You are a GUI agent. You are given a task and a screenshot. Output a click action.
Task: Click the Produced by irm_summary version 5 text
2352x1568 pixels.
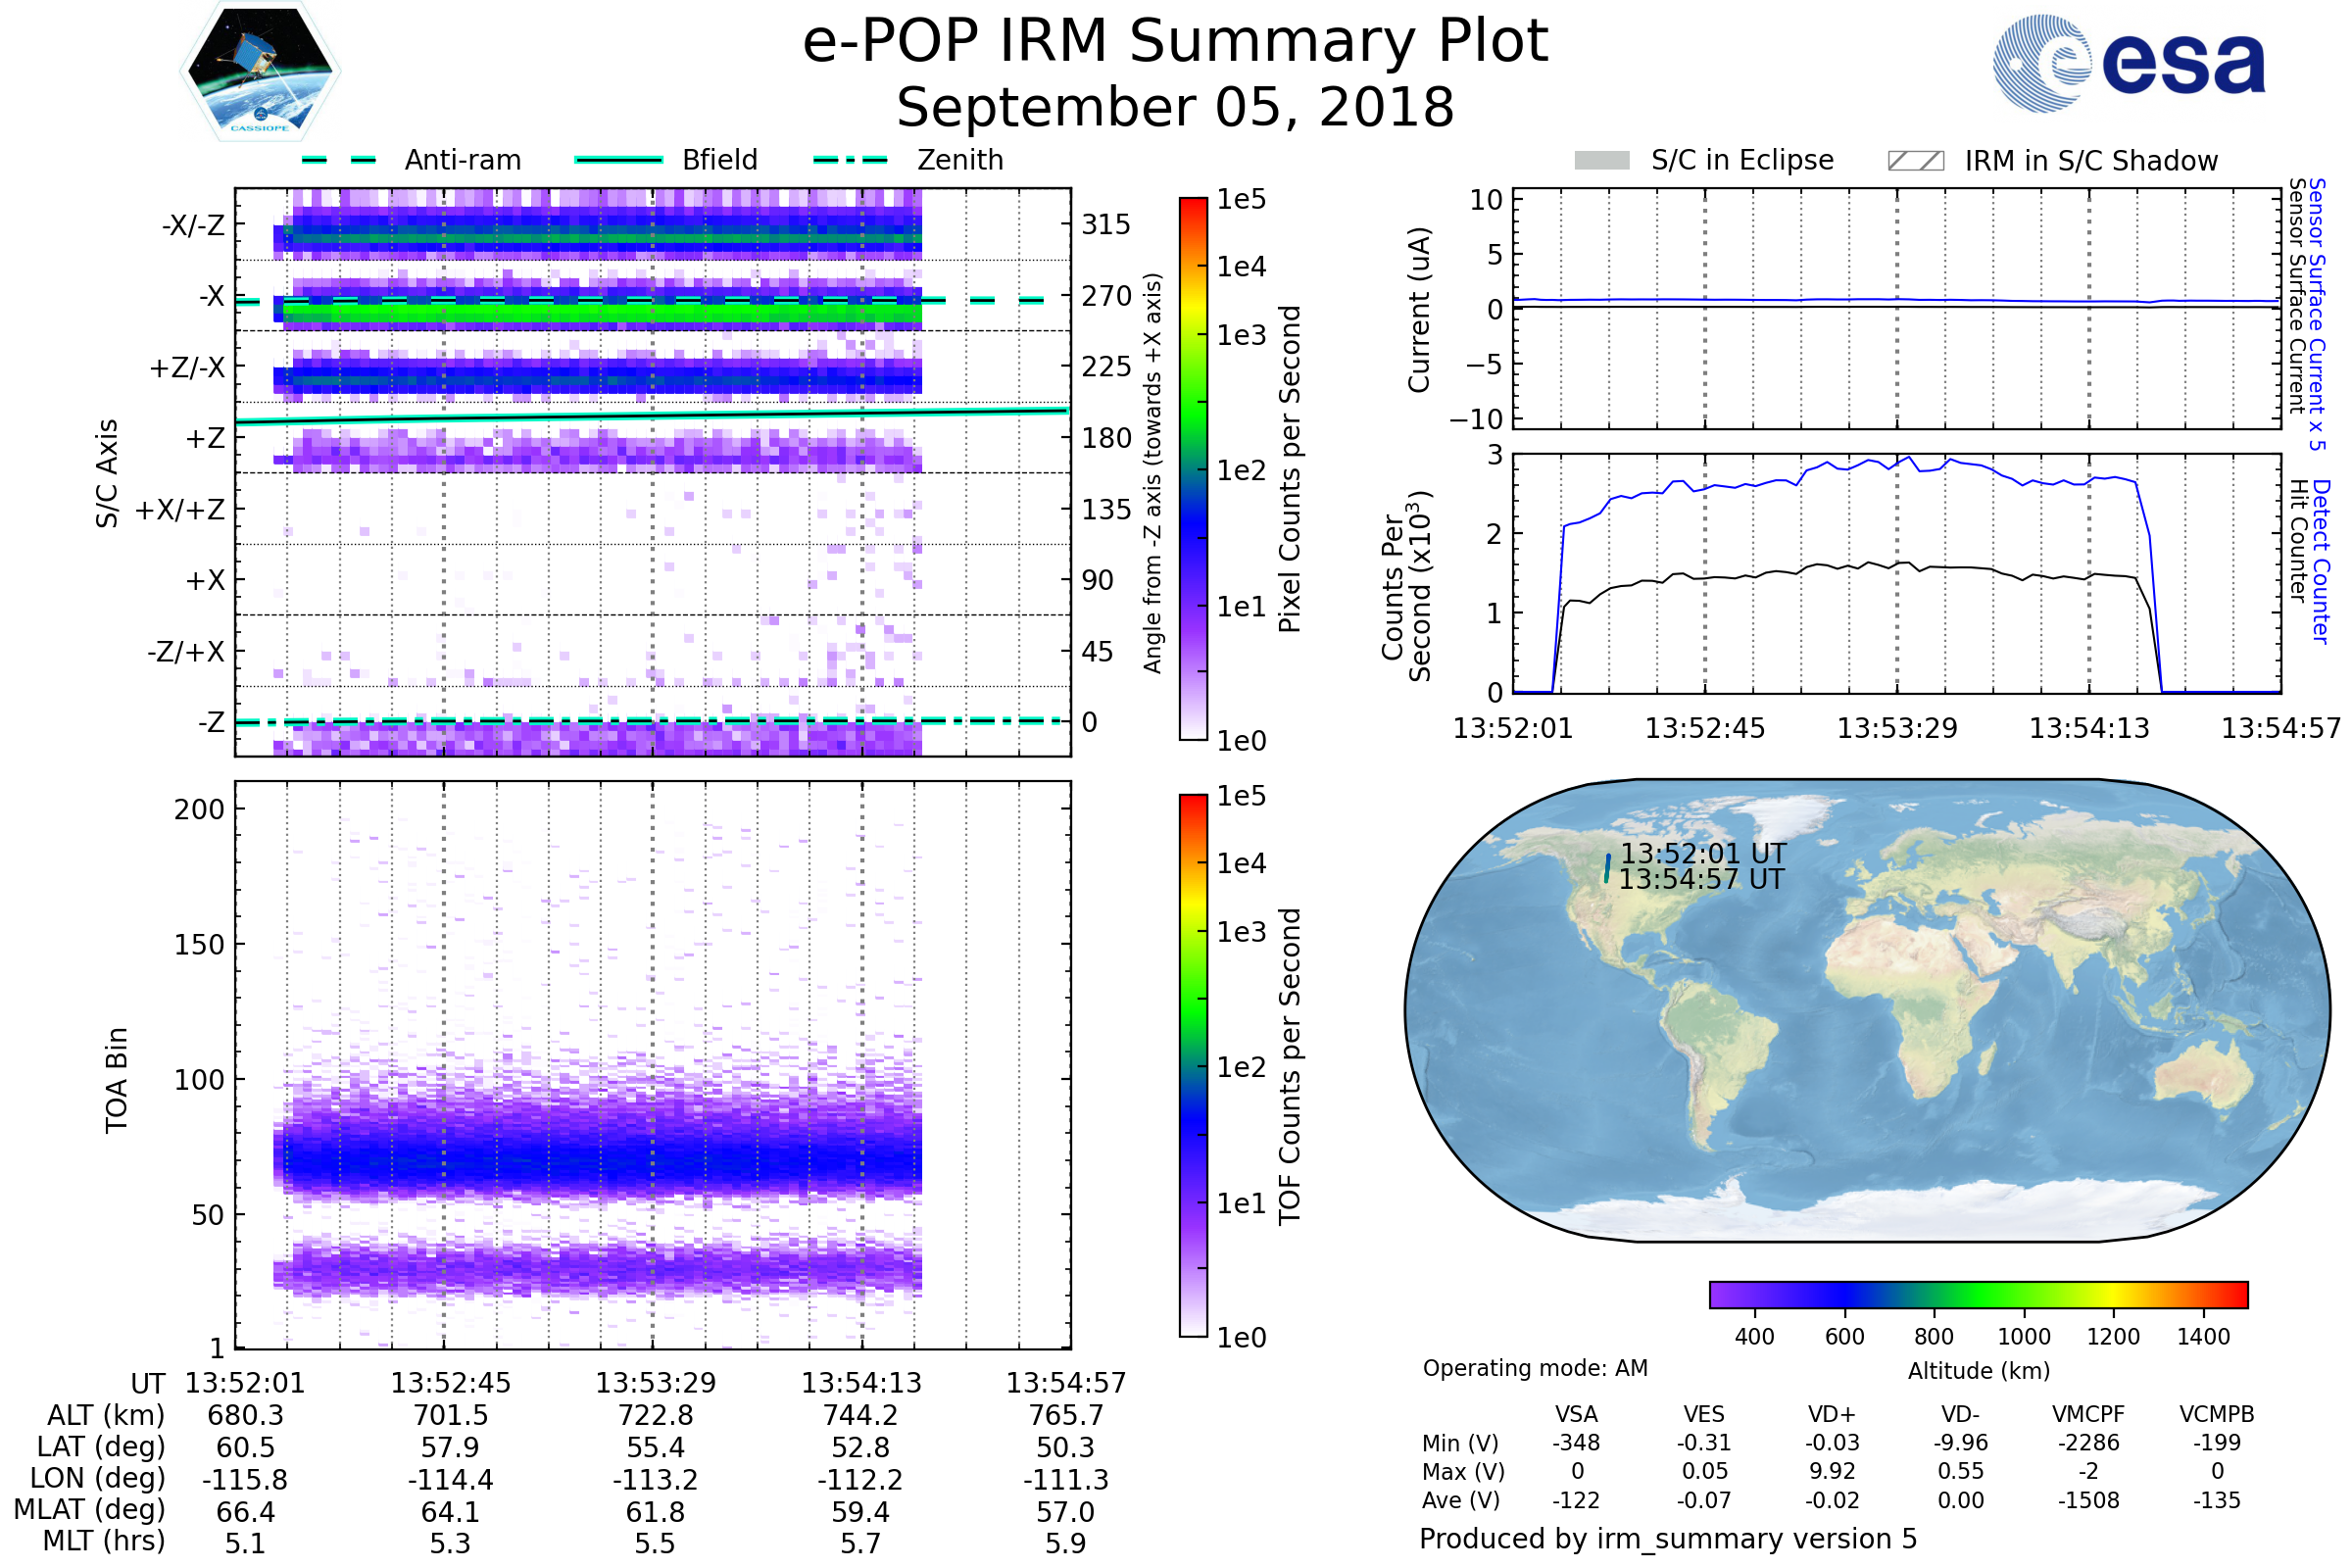pos(1668,1539)
